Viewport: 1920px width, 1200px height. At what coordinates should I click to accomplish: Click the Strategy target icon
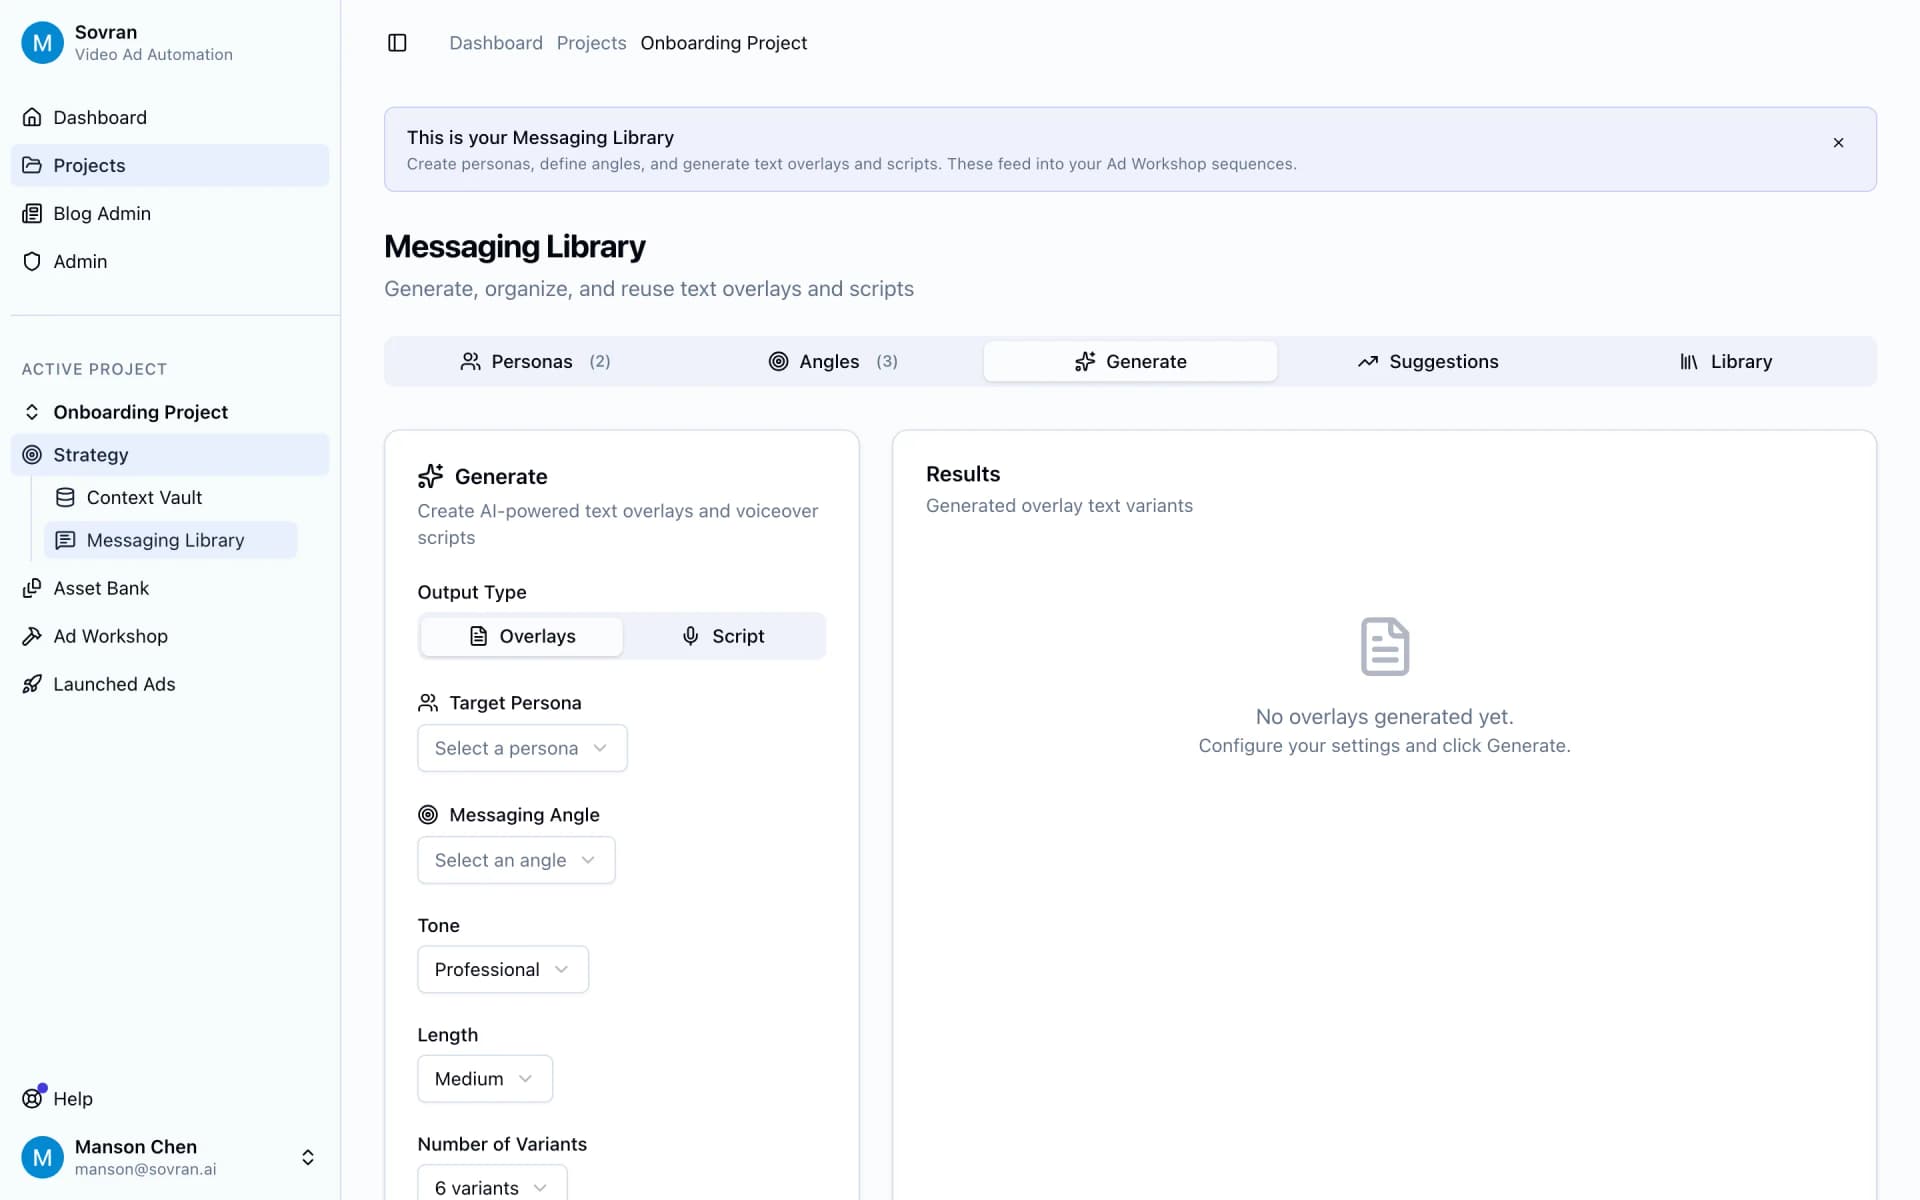coord(33,454)
